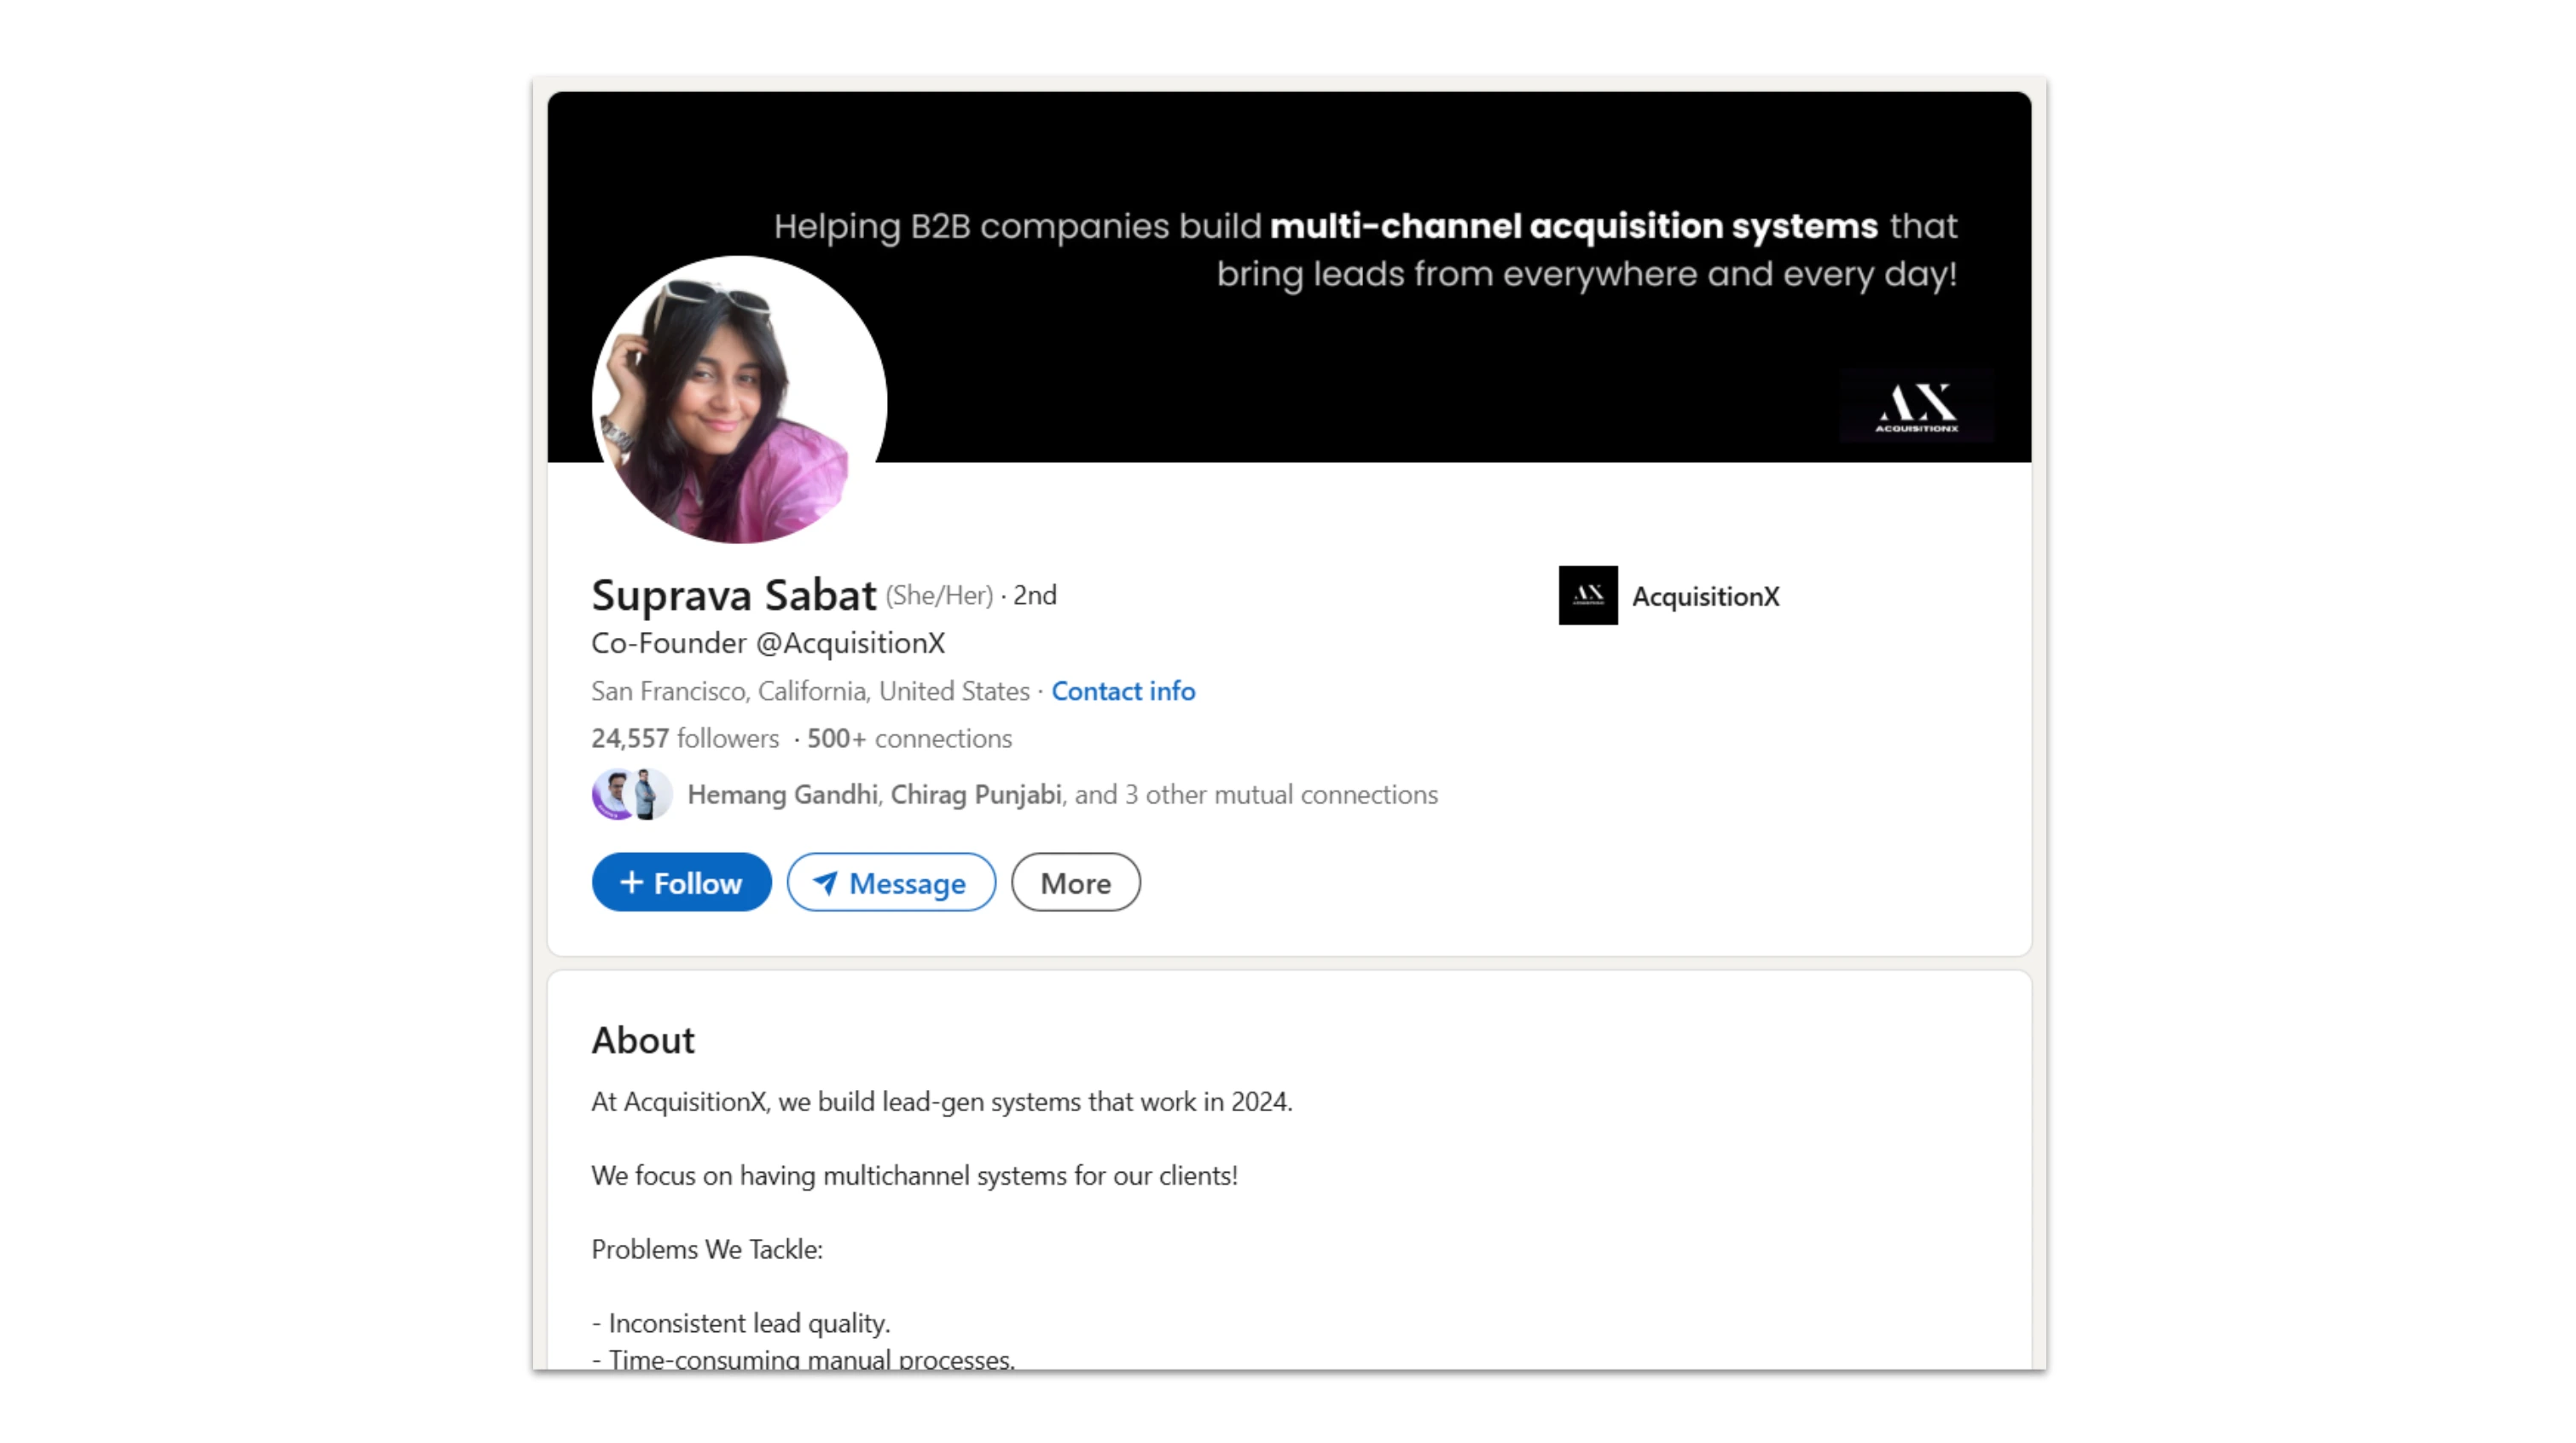Click the Co-Founder @AcquisitionX headline
The image size is (2576, 1443).
coord(767,643)
